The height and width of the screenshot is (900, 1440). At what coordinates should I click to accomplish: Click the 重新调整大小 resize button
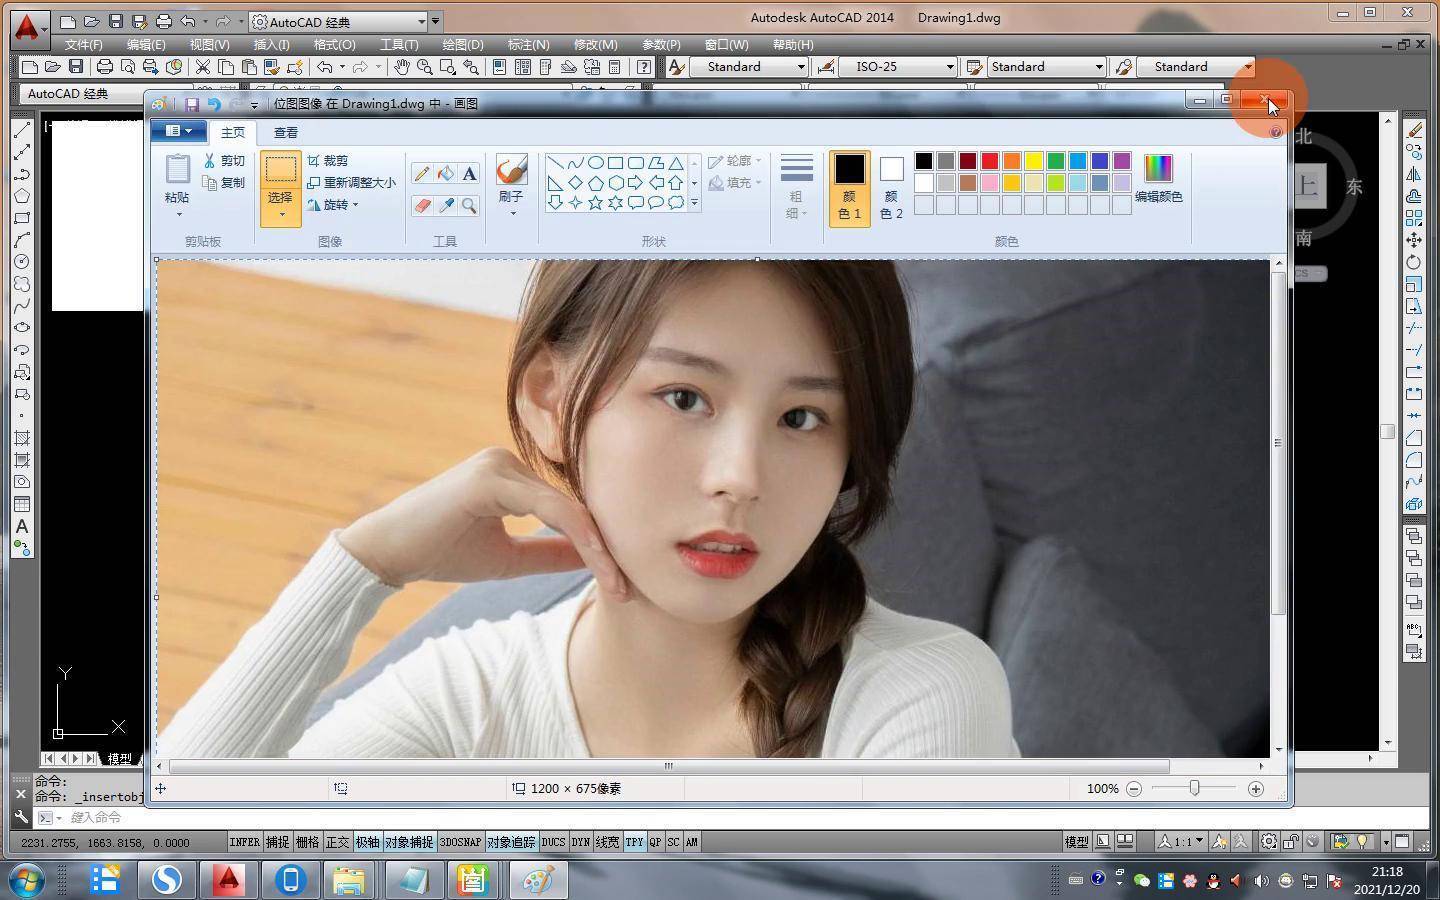point(352,183)
